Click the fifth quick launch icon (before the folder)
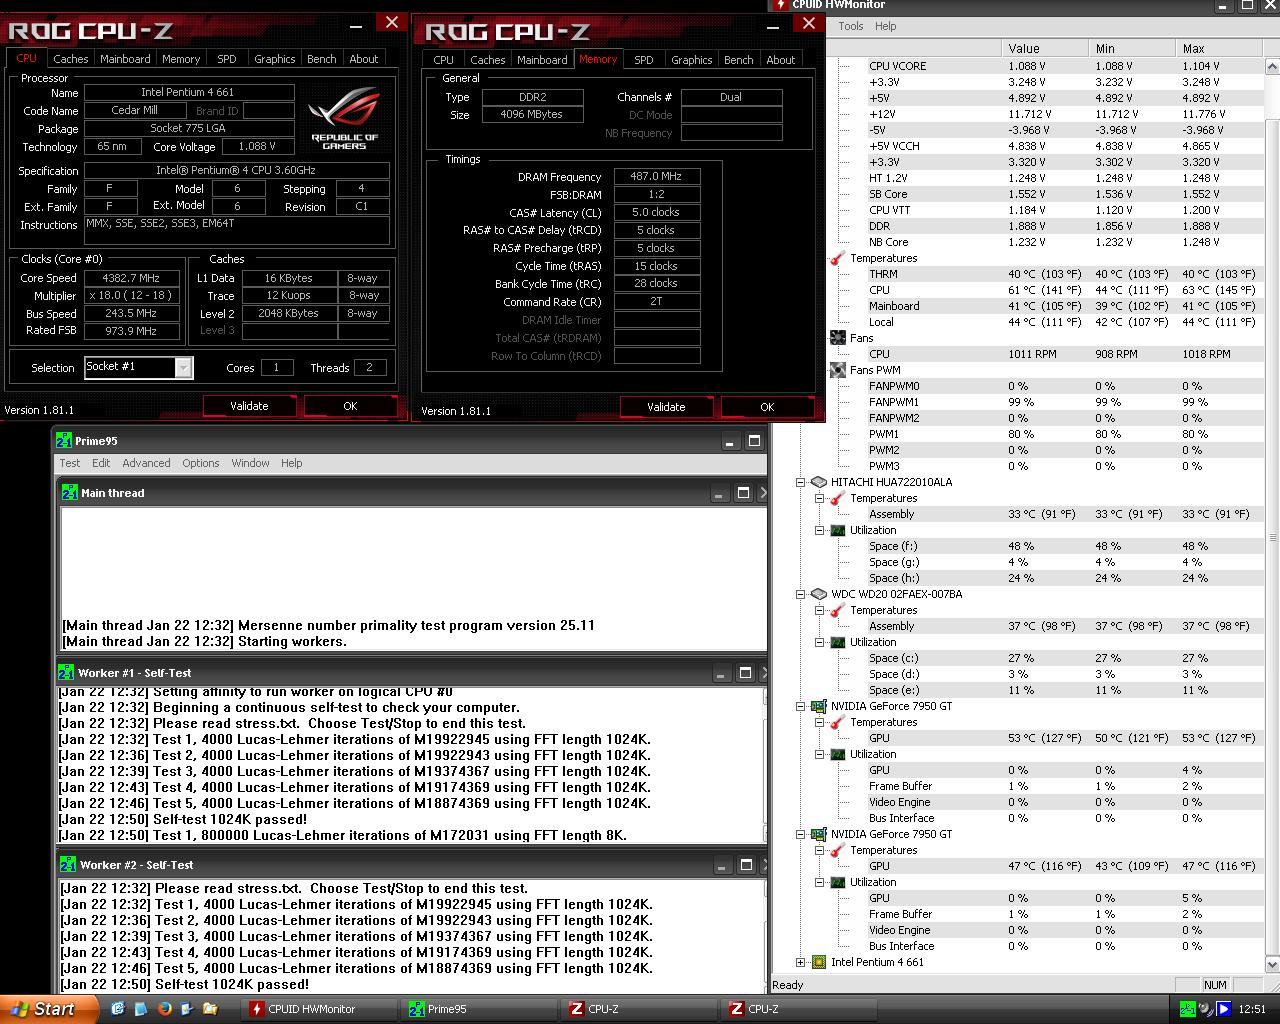Screen dimensions: 1280x1024 pos(187,1009)
